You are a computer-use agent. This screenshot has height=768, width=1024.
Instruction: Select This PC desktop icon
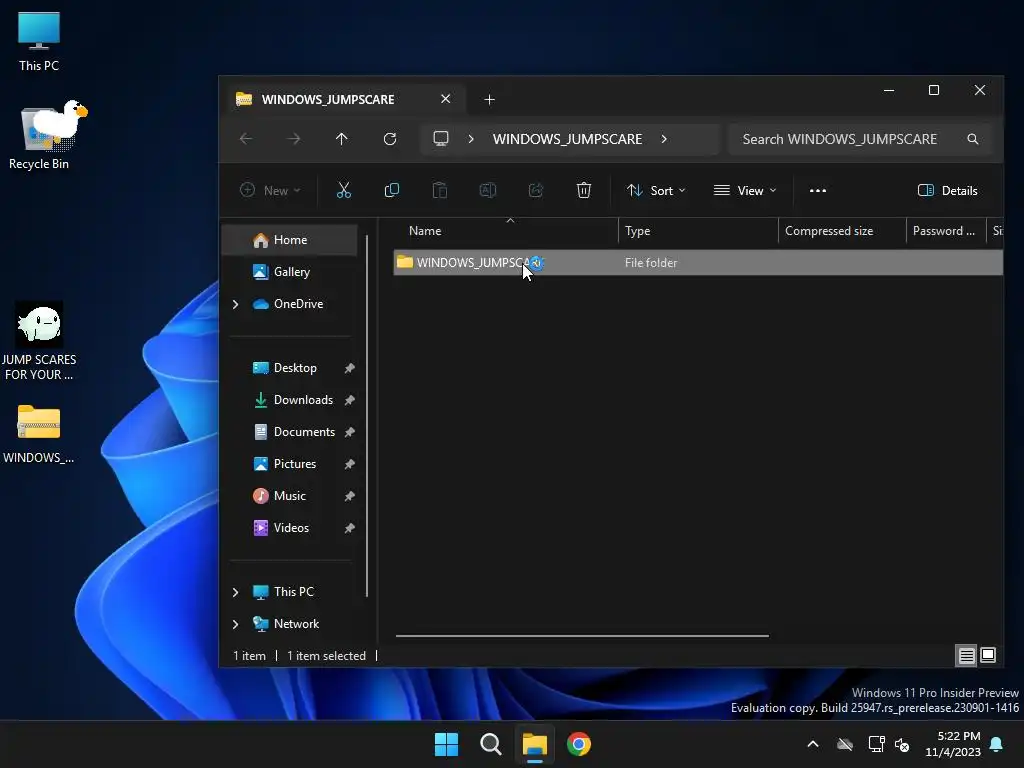tap(39, 40)
